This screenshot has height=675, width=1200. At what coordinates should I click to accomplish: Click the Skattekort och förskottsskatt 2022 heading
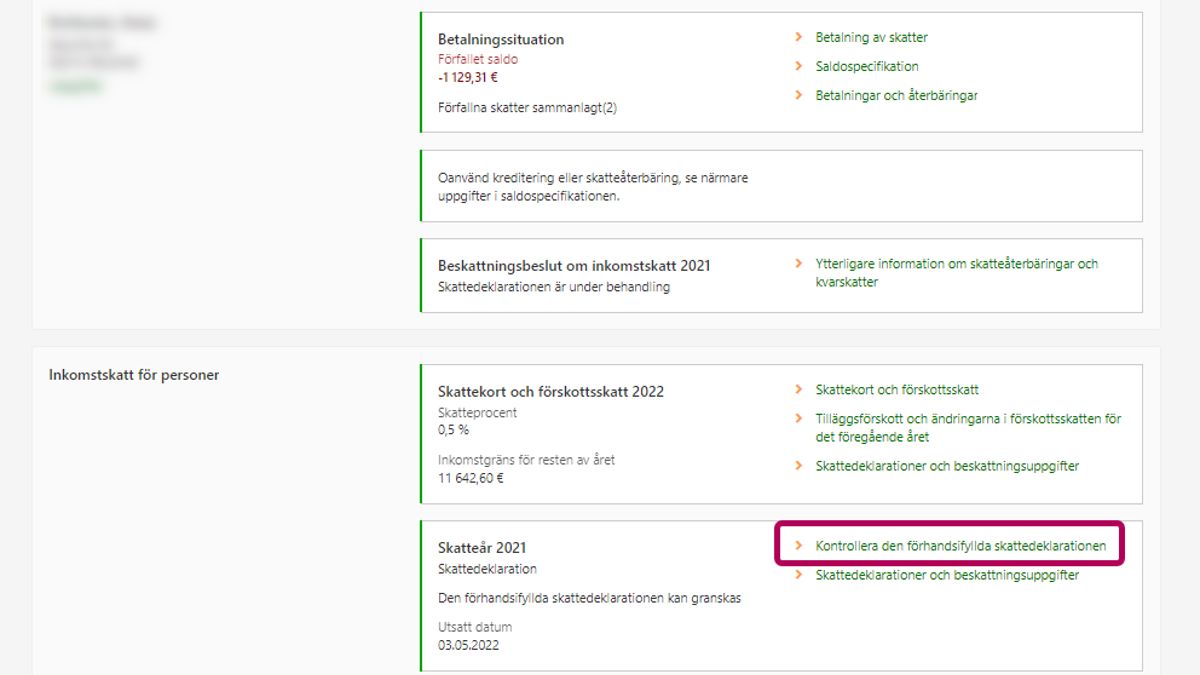coord(550,392)
